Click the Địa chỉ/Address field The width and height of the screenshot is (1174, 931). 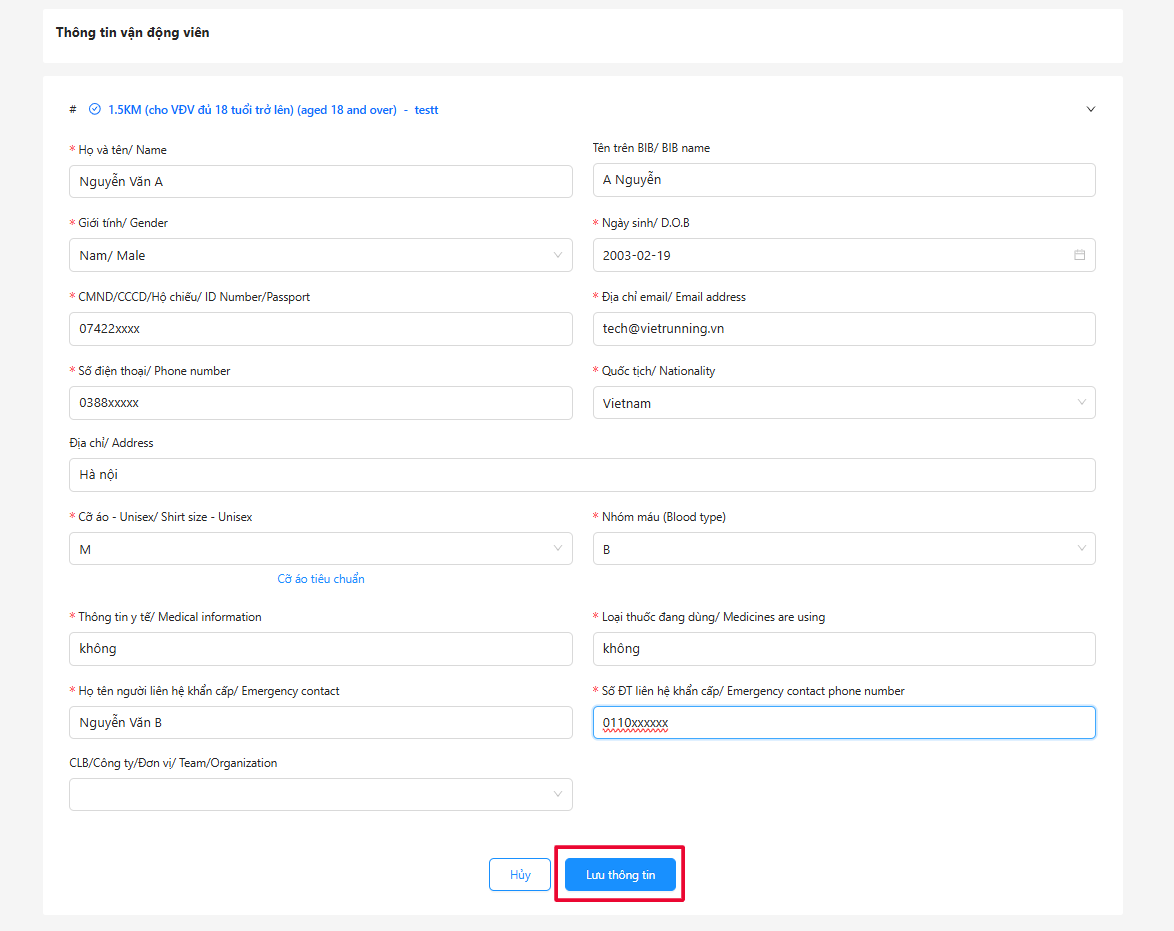point(581,475)
